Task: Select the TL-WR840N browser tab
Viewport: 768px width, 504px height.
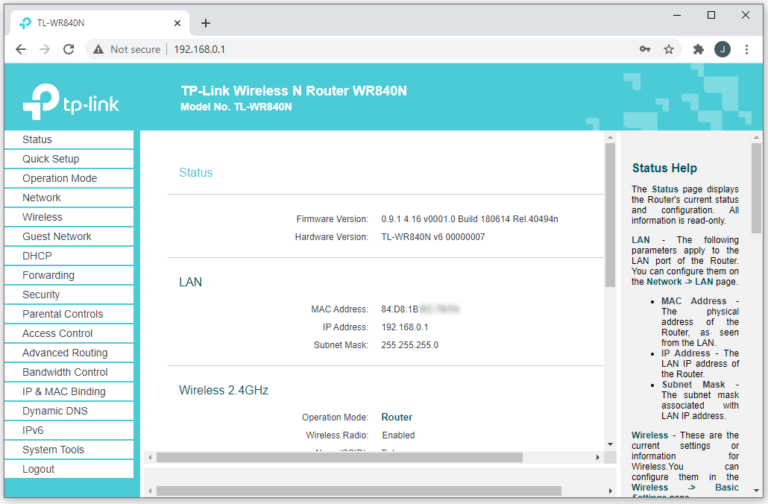Action: [x=98, y=23]
